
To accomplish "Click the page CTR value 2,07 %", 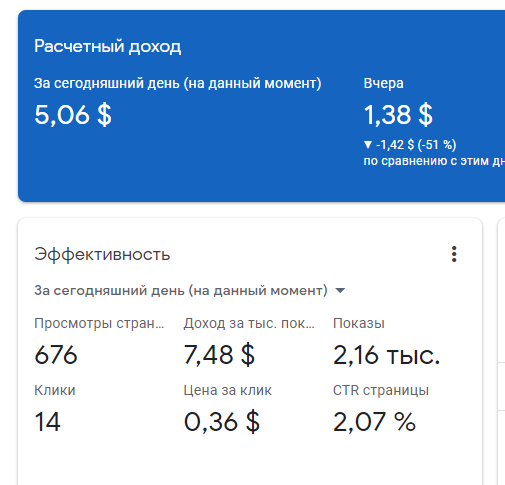I will (374, 422).
